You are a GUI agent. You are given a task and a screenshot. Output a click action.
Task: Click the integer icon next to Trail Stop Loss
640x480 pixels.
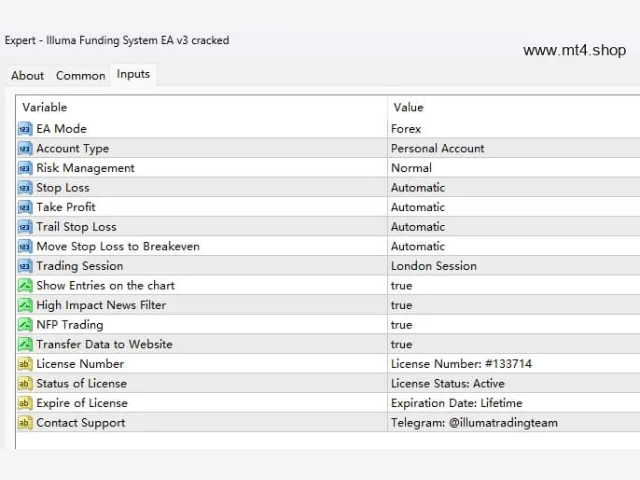point(25,227)
